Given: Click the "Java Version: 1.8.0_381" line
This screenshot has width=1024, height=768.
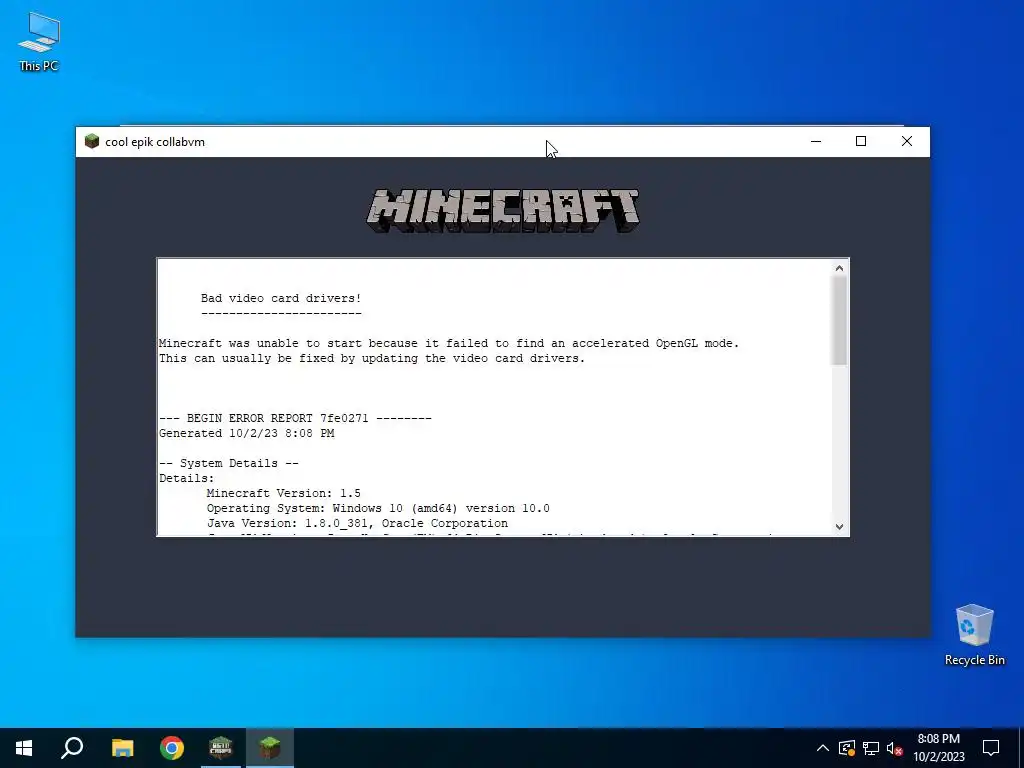Looking at the screenshot, I should pyautogui.click(x=357, y=524).
